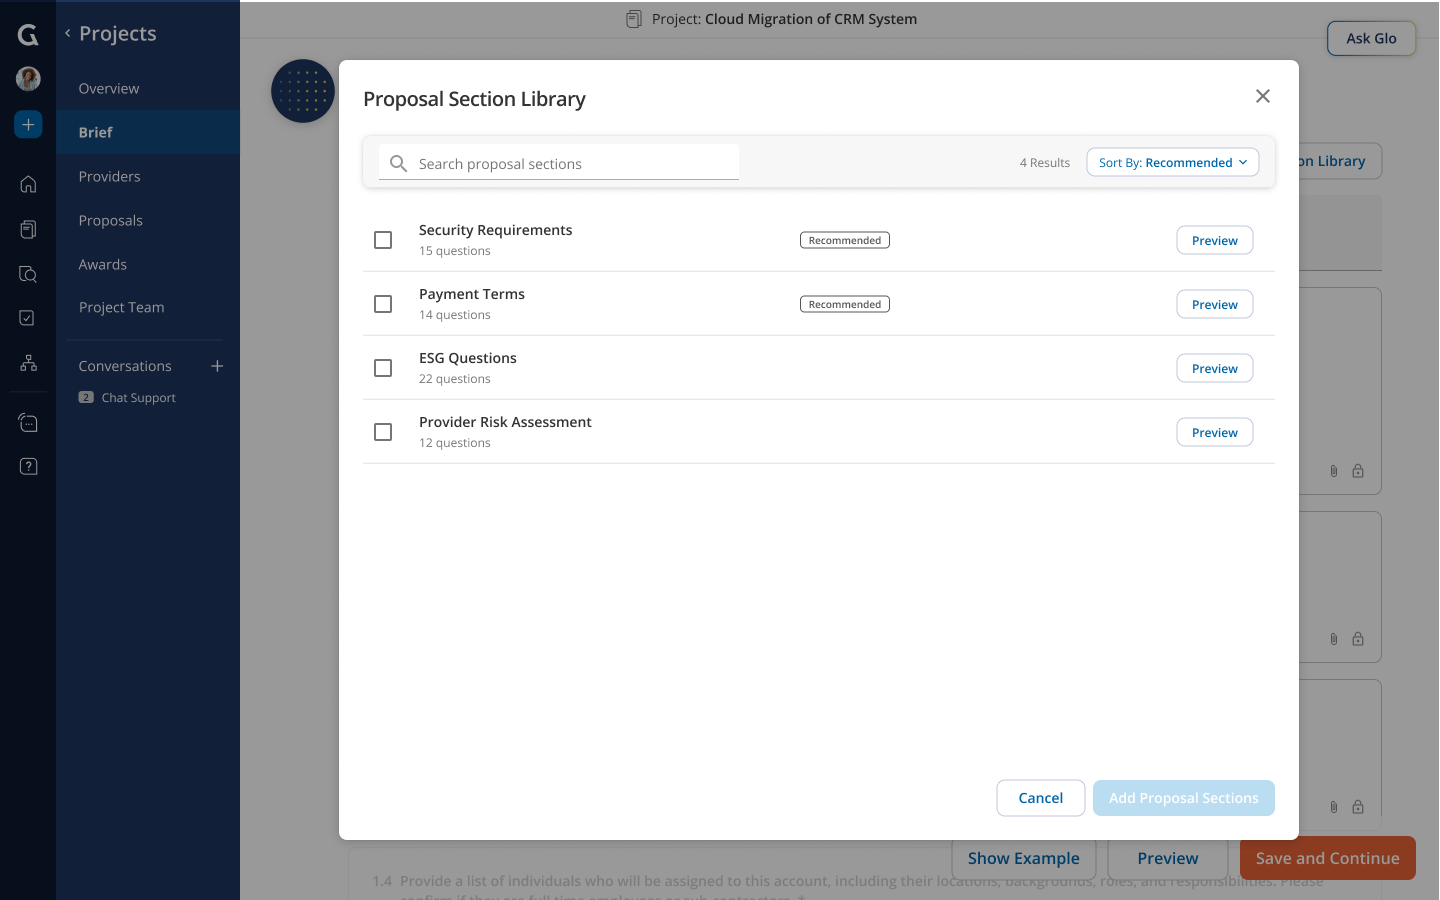Open the Sort By Recommended dropdown
The image size is (1440, 900).
coord(1172,162)
